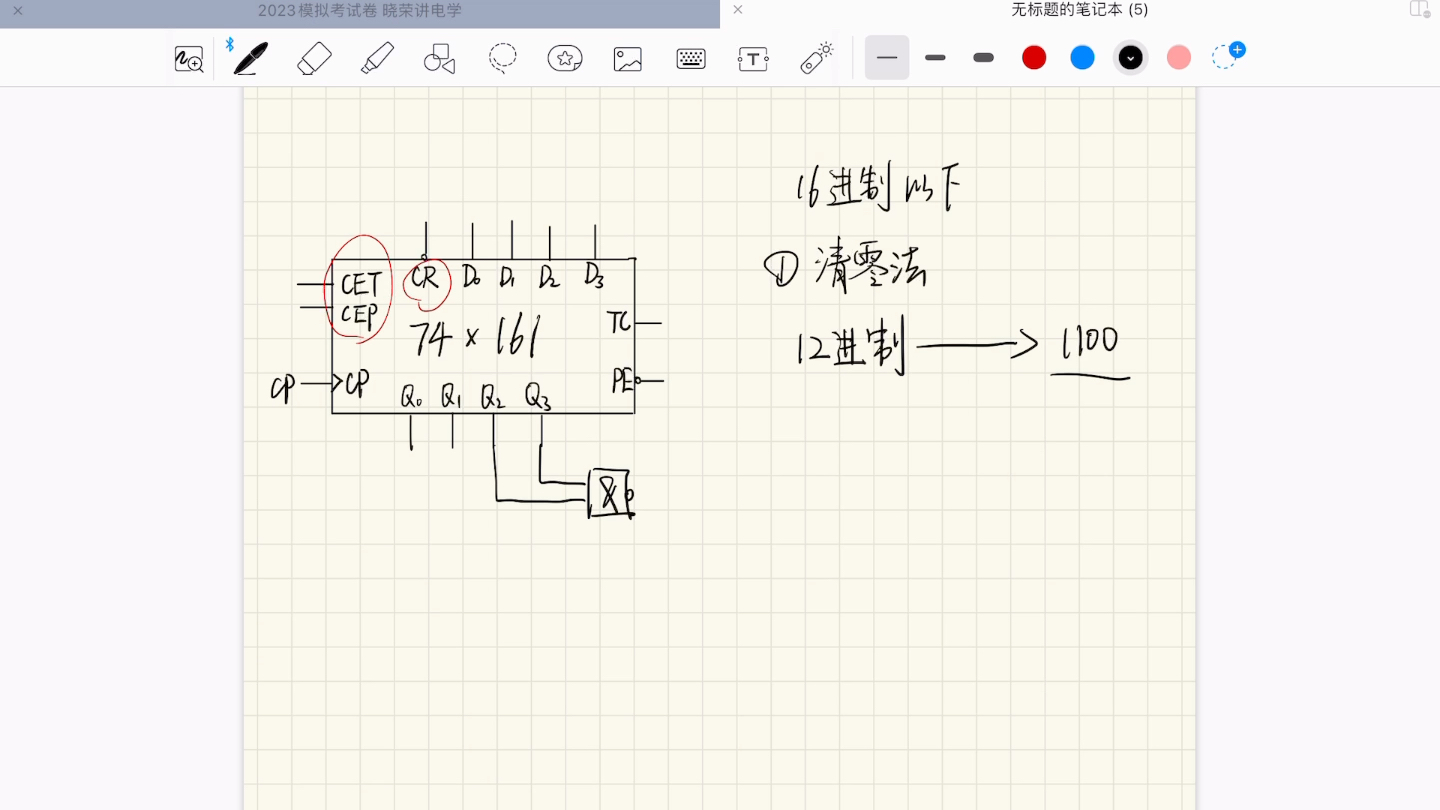Viewport: 1440px width, 810px height.
Task: Close the 无标题的笔记本 (5) tab
Action: point(738,10)
